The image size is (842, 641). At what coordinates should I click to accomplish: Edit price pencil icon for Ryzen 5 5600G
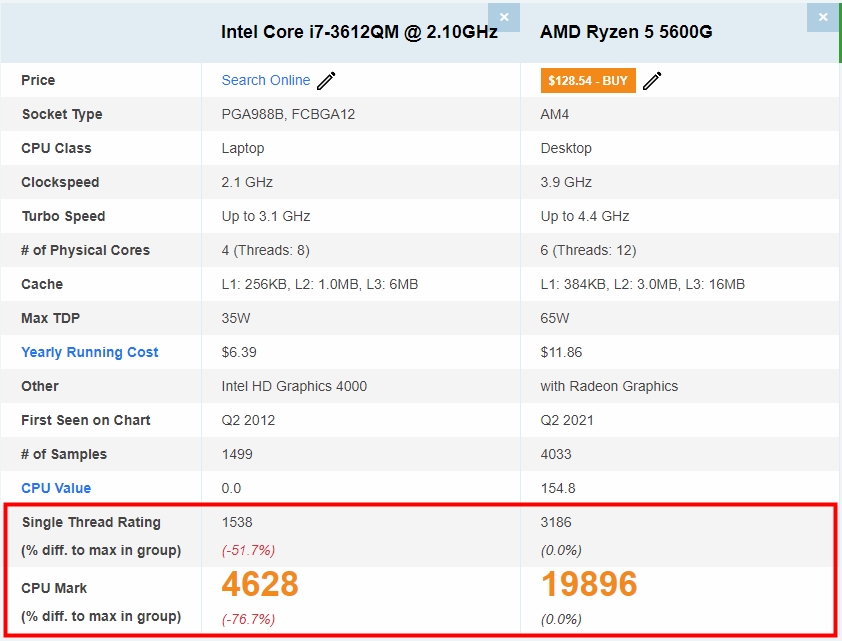[x=652, y=81]
